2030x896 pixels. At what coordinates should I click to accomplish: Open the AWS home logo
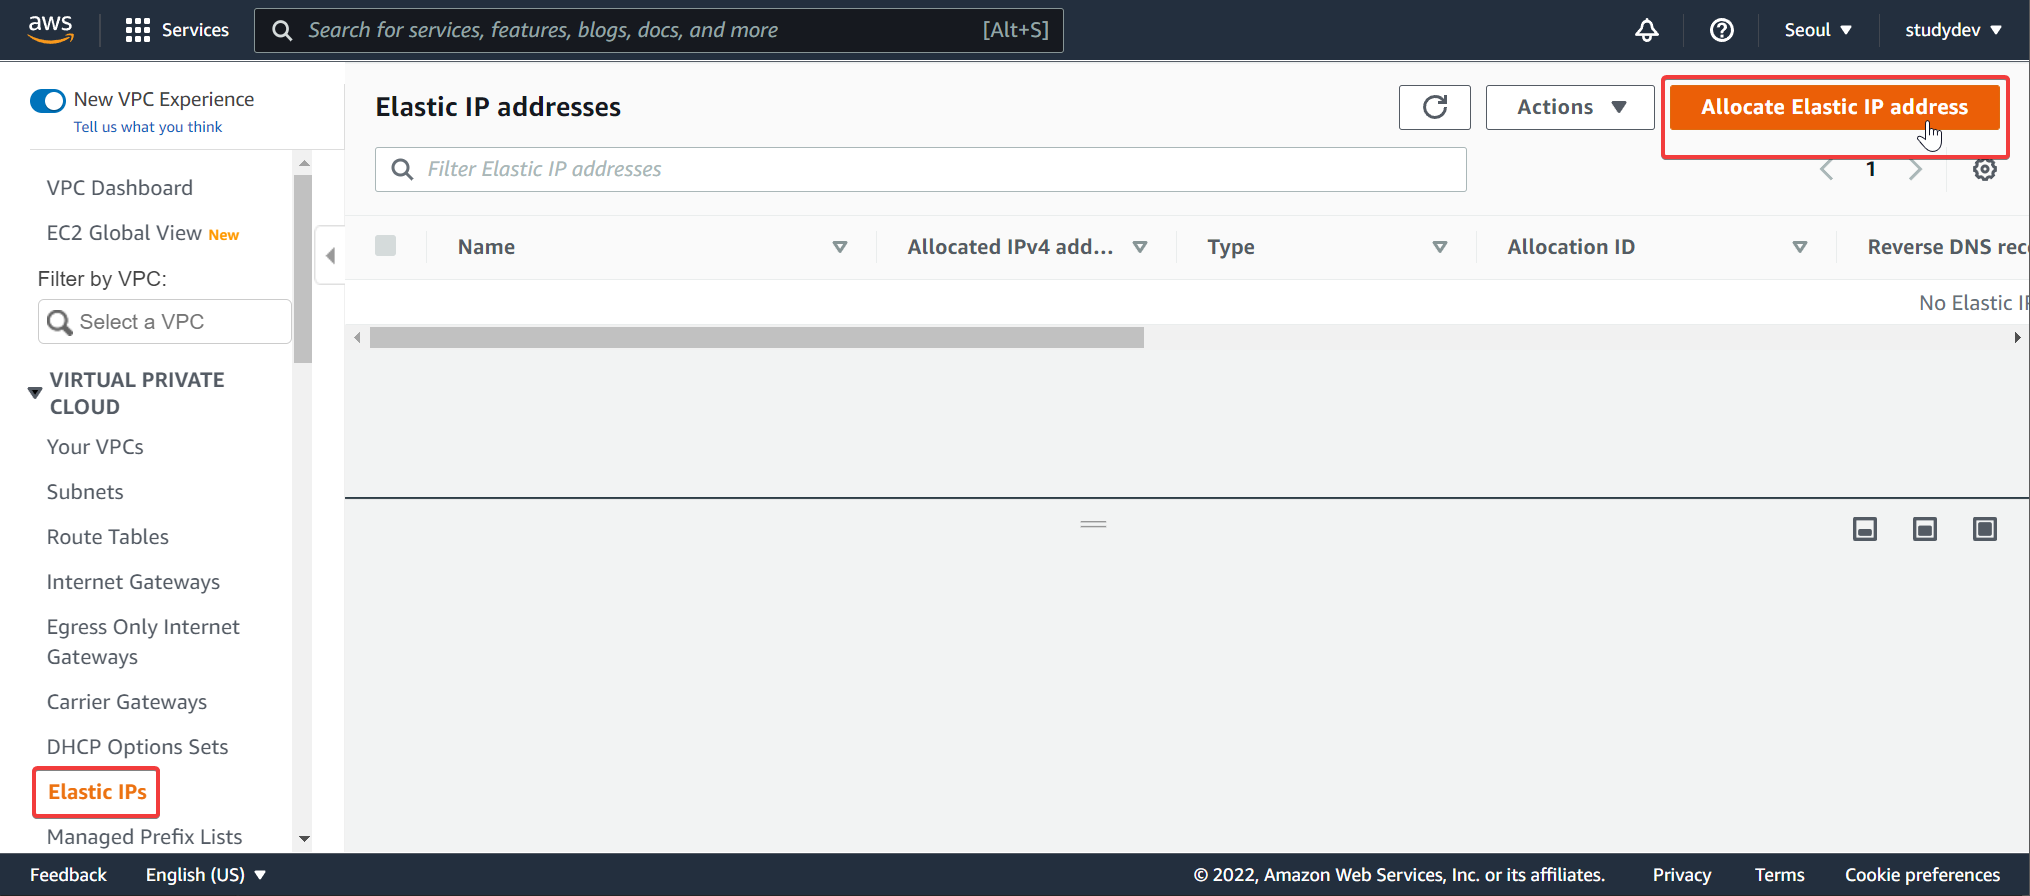[50, 30]
